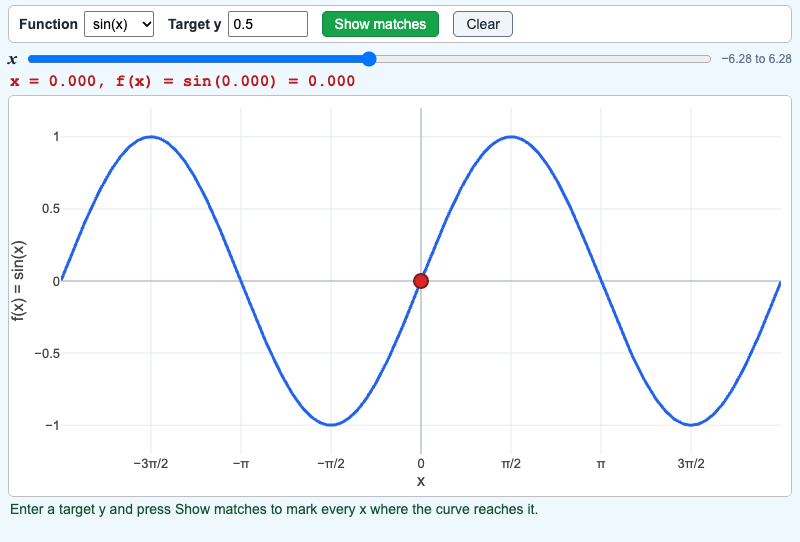Click the −3π/2 tick label on x-axis
This screenshot has width=800, height=542.
(151, 463)
